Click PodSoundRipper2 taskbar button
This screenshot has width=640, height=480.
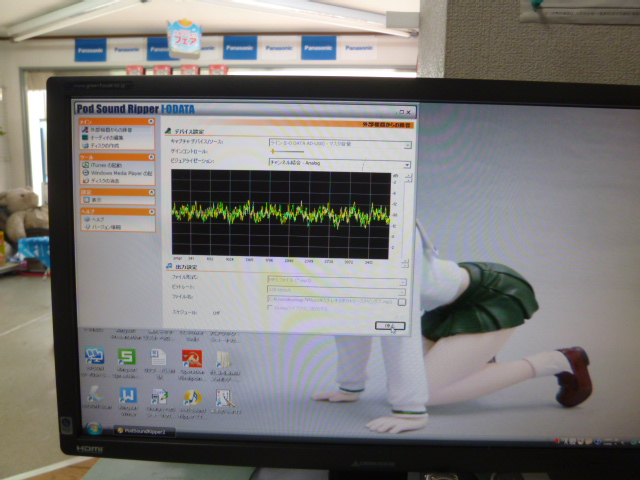pyautogui.click(x=146, y=430)
